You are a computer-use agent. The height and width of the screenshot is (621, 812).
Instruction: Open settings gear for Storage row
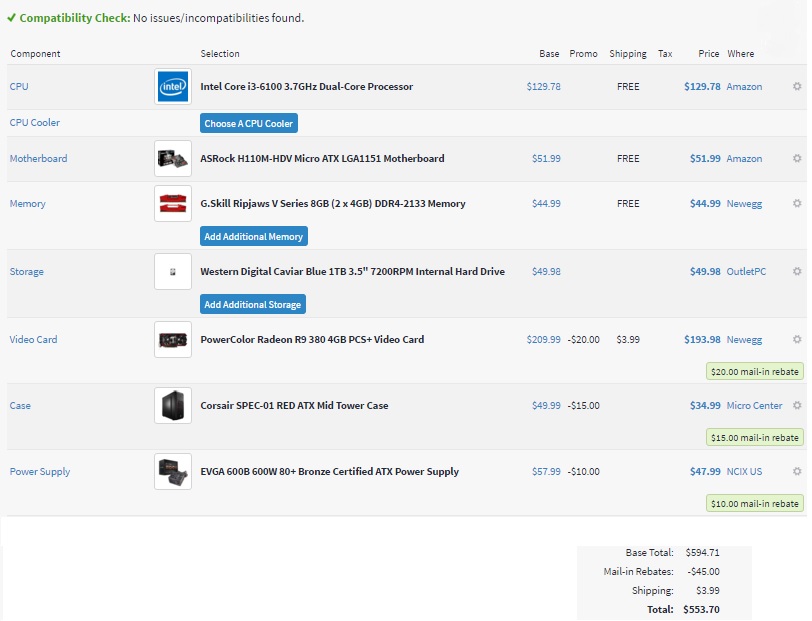coord(797,271)
